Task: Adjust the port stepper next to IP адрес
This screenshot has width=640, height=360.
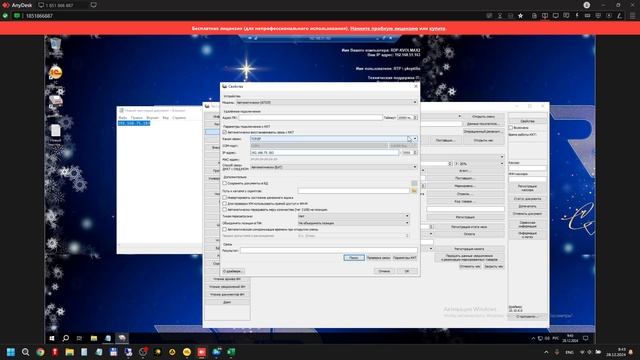Action: (x=415, y=153)
